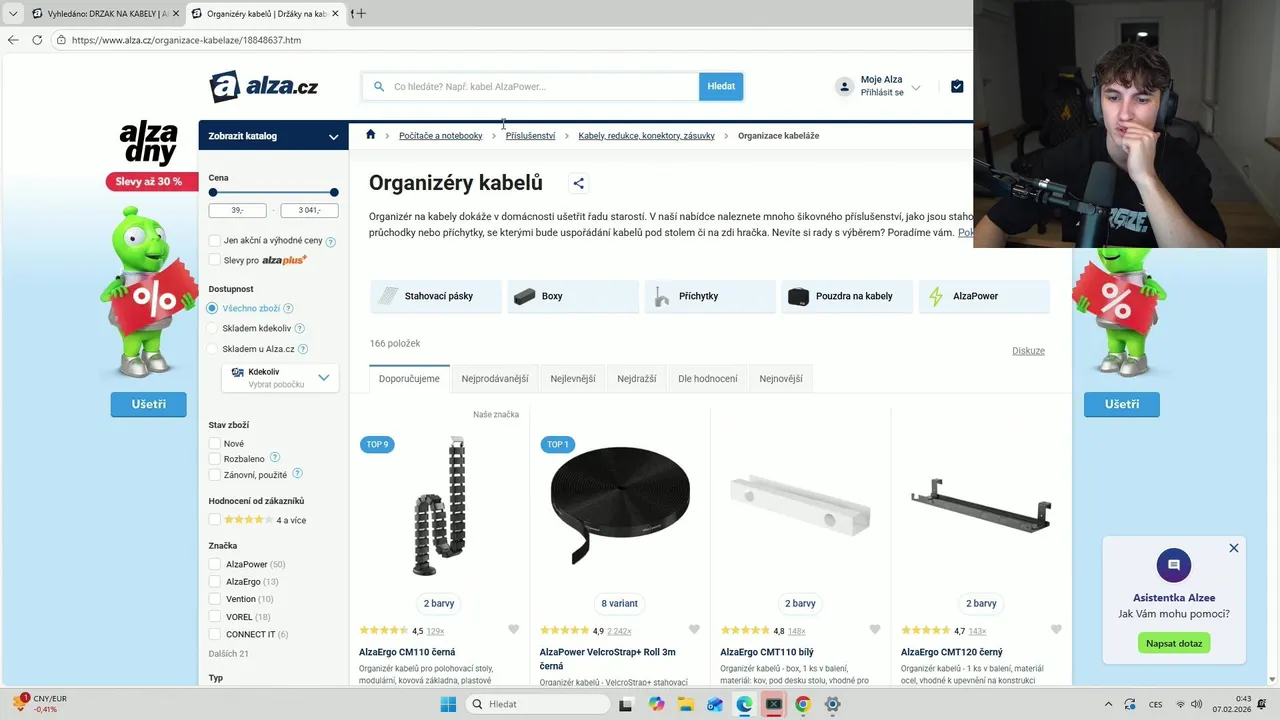Screen dimensions: 1280x720
Task: Check Zánovní, použité filter
Action: click(214, 475)
